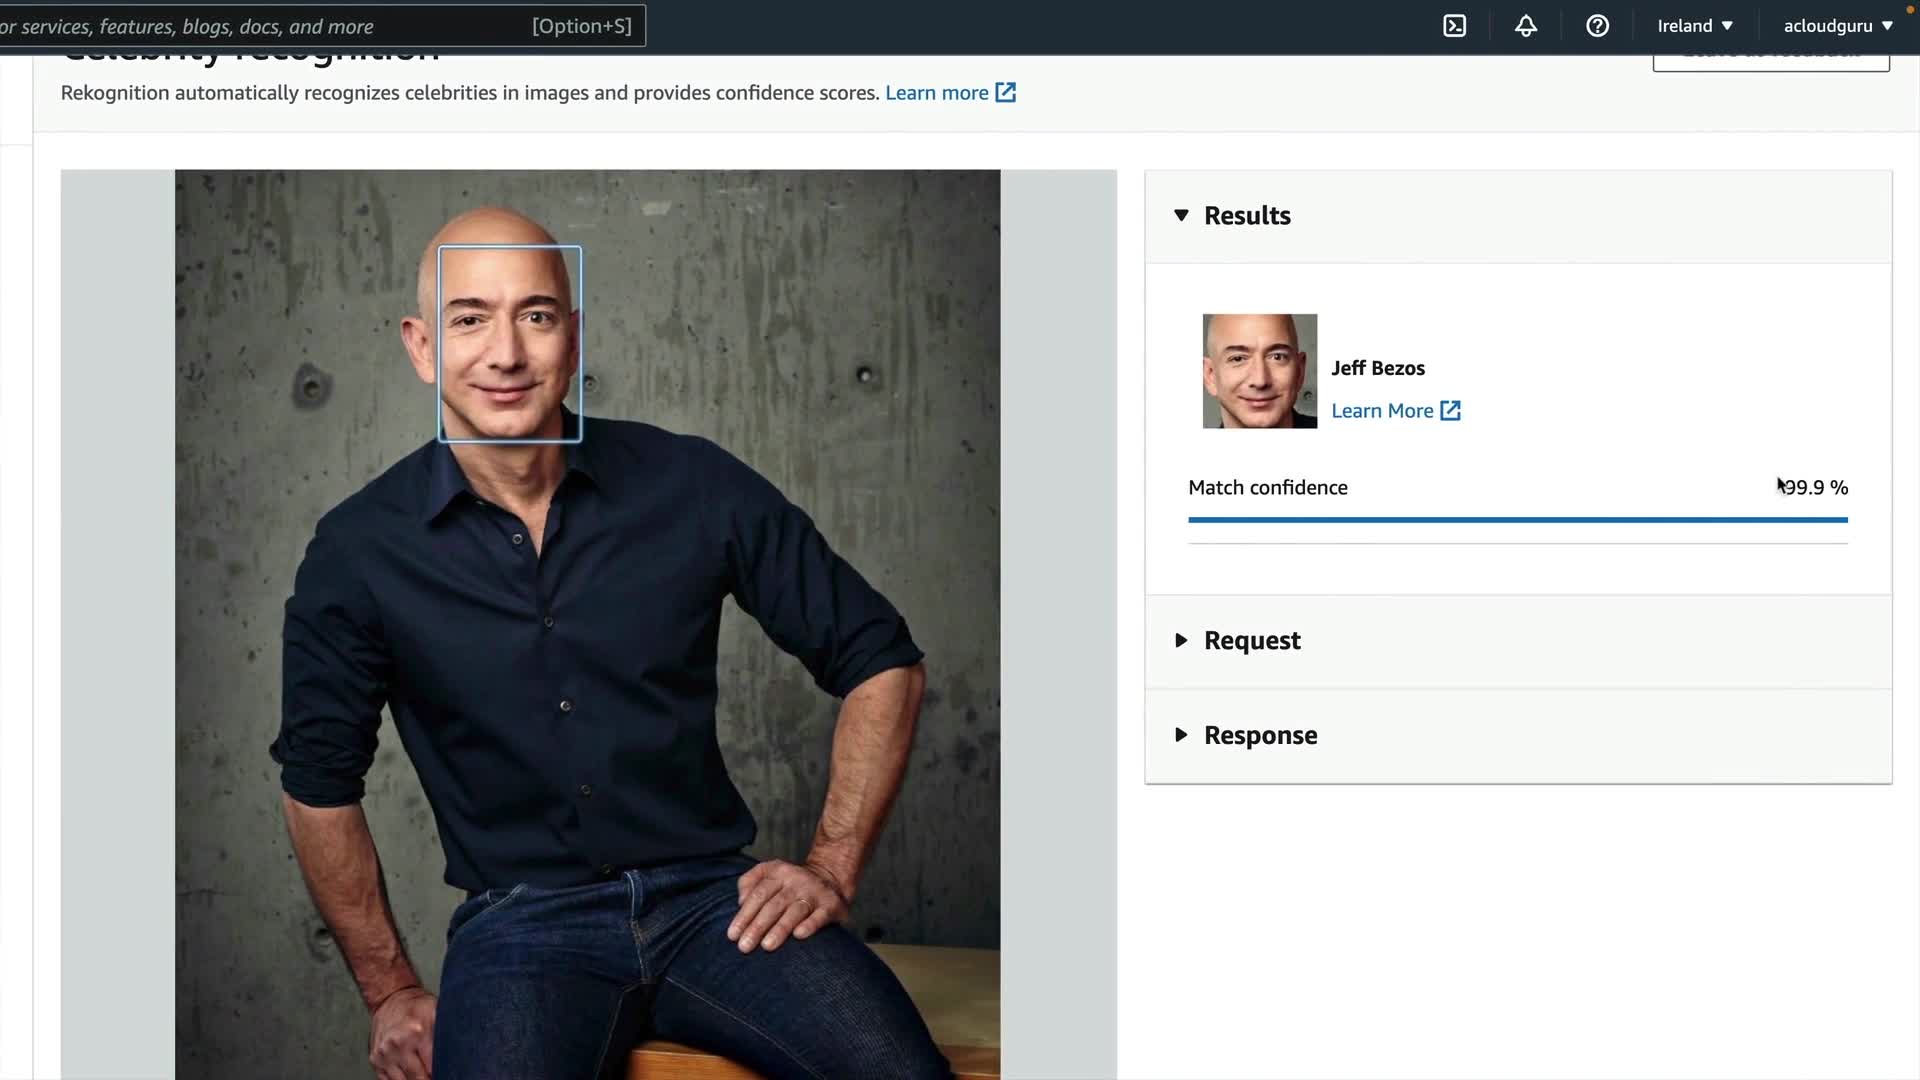1920x1080 pixels.
Task: Collapse the Results section
Action: 1181,216
